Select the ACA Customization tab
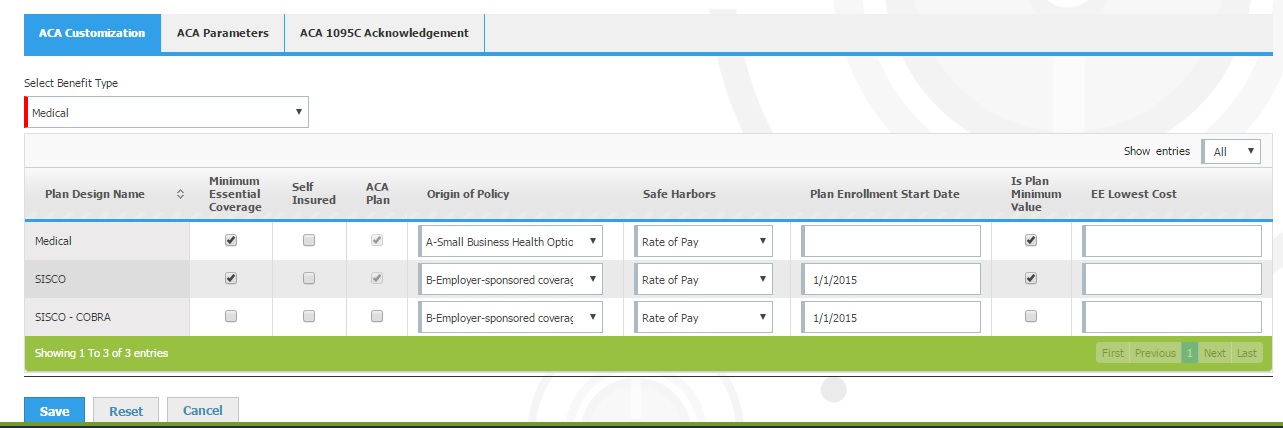The width and height of the screenshot is (1283, 428). pyautogui.click(x=92, y=33)
